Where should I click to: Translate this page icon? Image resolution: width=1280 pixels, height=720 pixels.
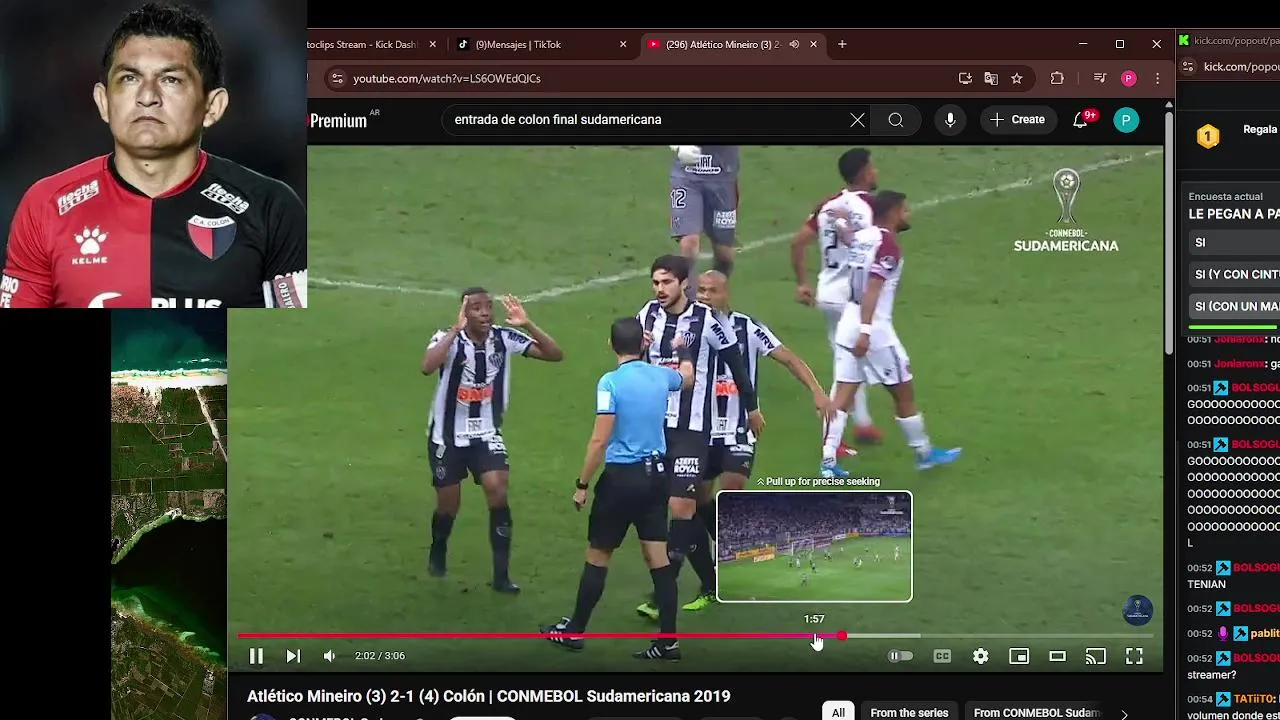pos(991,78)
